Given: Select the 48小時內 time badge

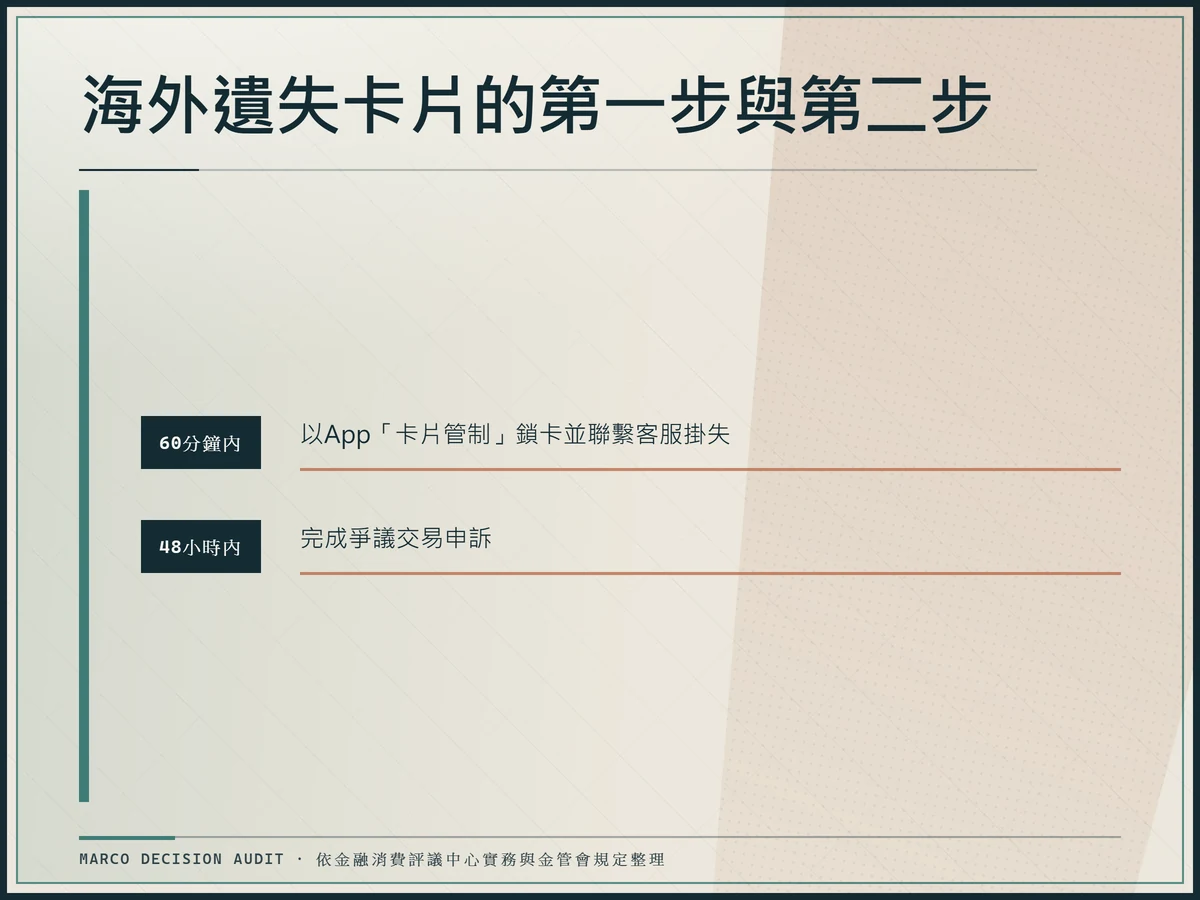Looking at the screenshot, I should click(201, 546).
